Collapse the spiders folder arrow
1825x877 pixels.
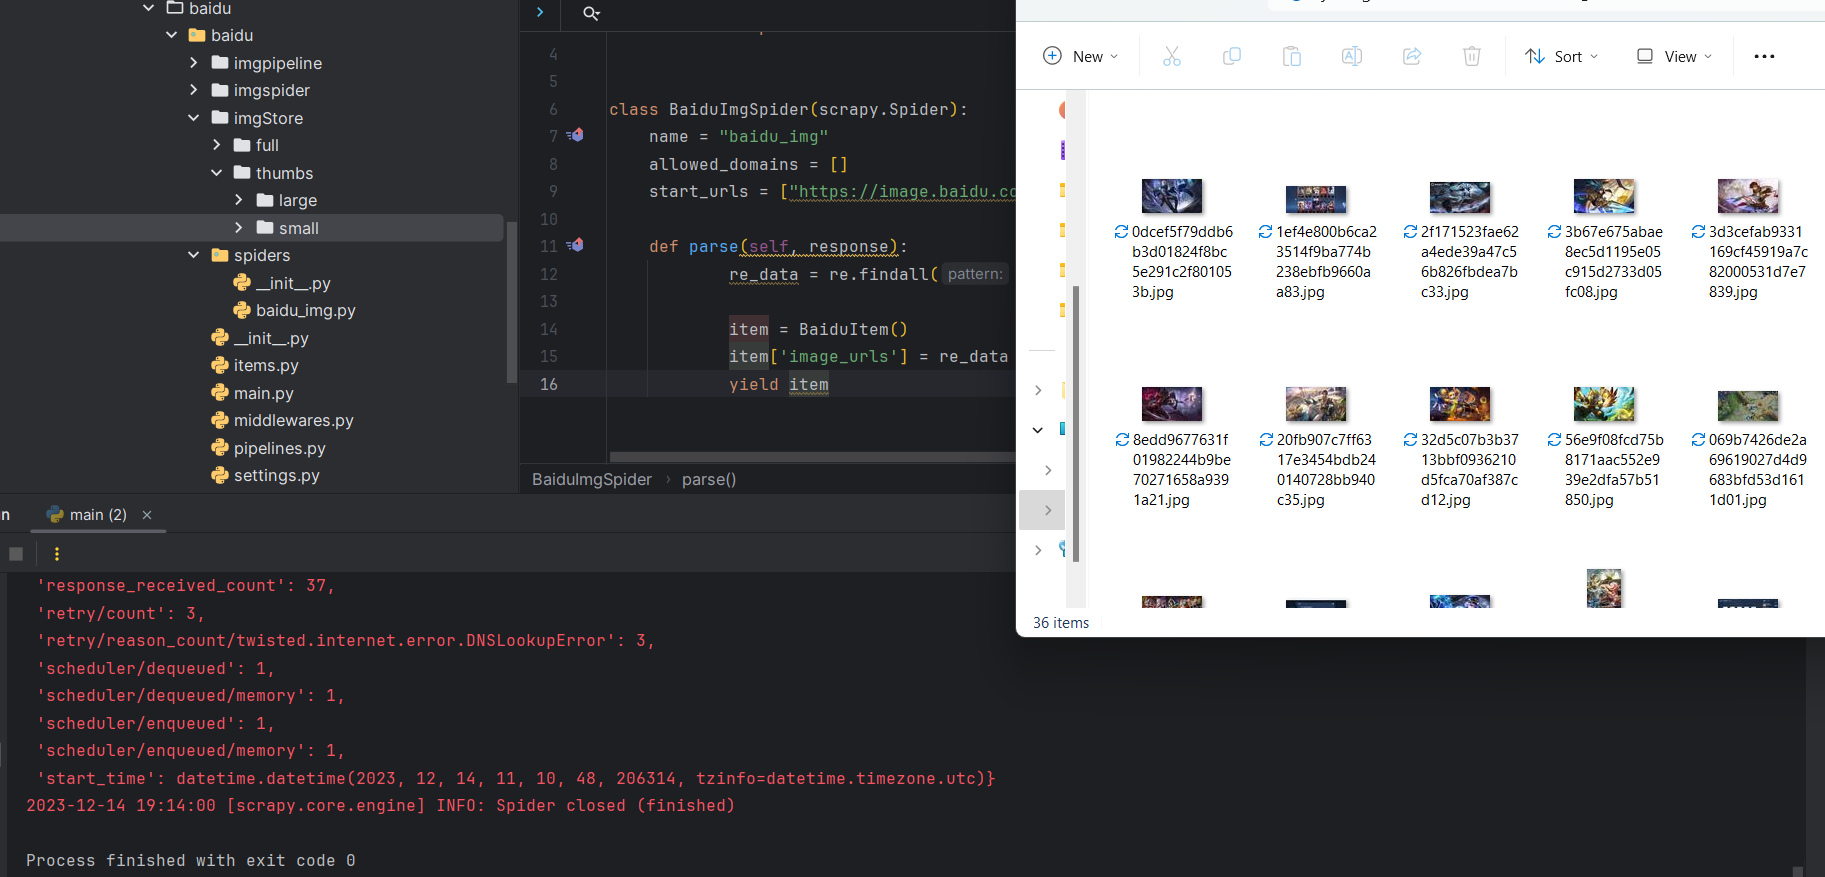[x=194, y=255]
